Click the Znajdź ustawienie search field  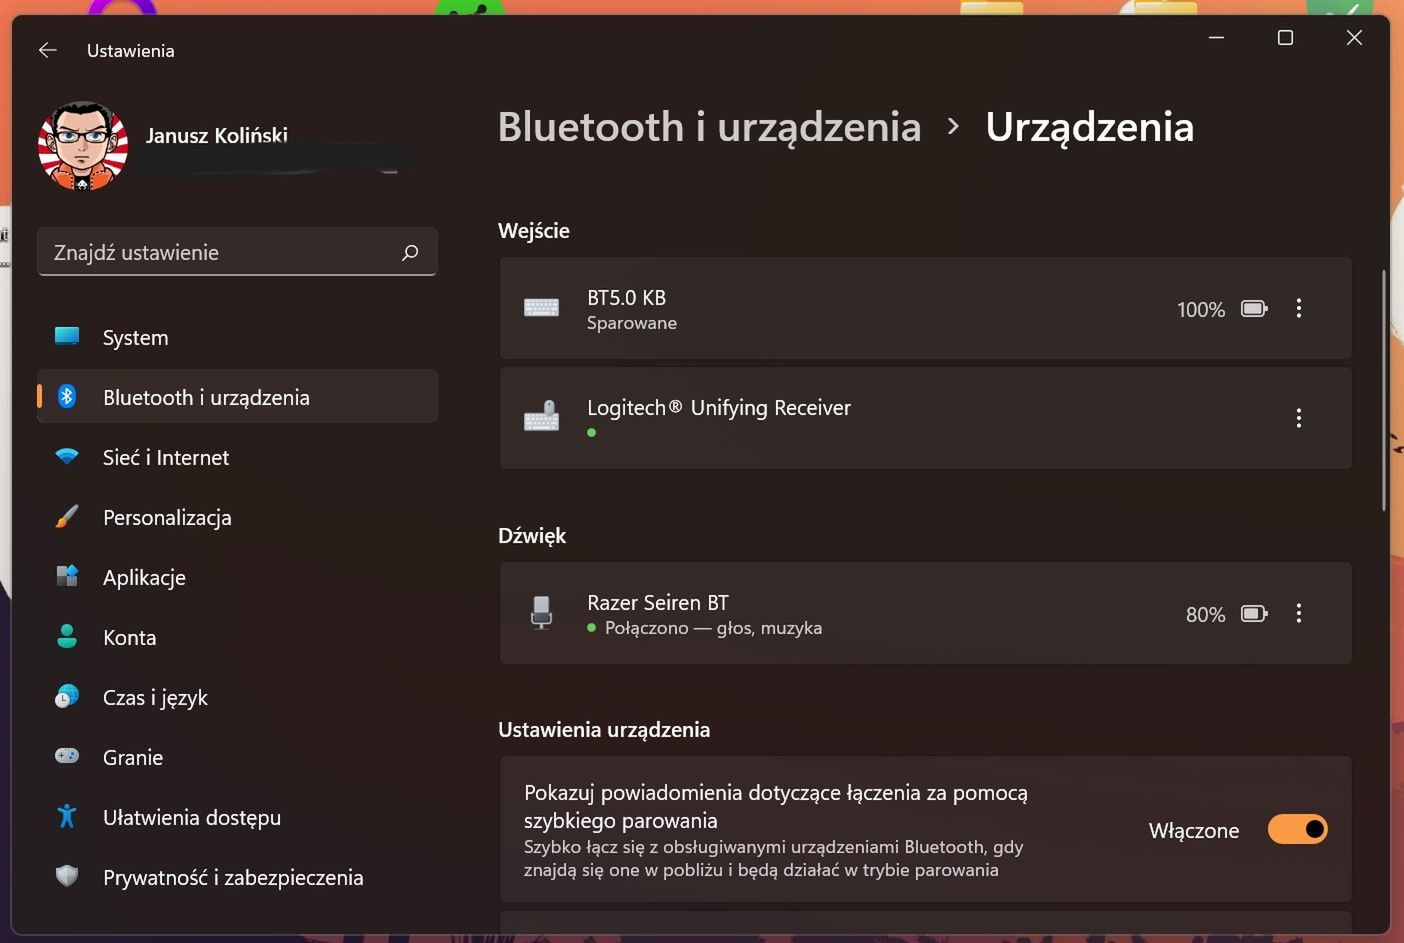pos(237,252)
